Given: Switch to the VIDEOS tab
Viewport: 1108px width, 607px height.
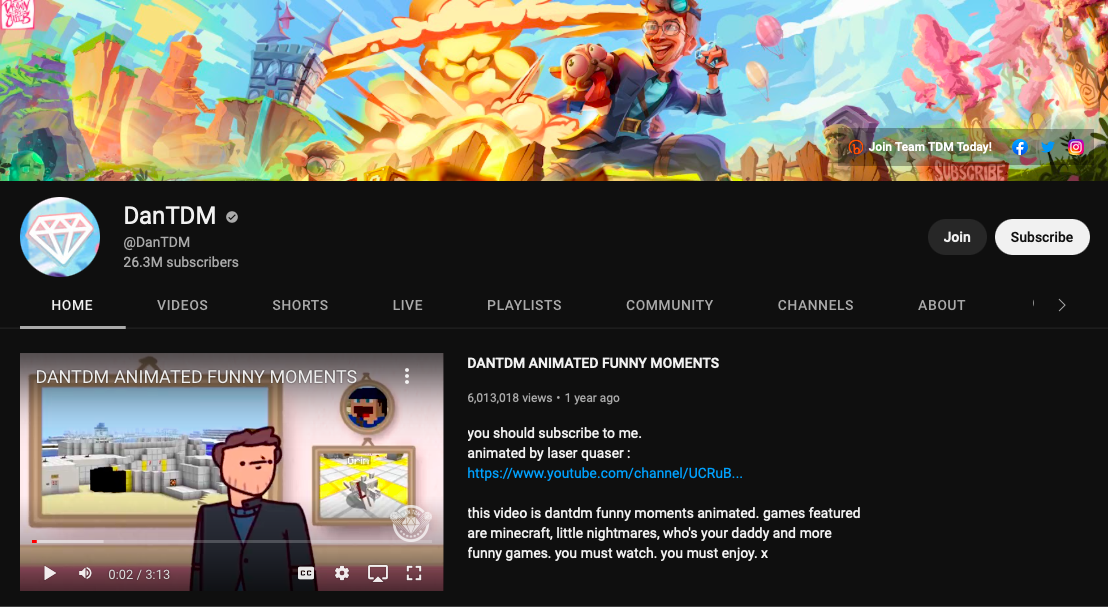Looking at the screenshot, I should tap(182, 305).
